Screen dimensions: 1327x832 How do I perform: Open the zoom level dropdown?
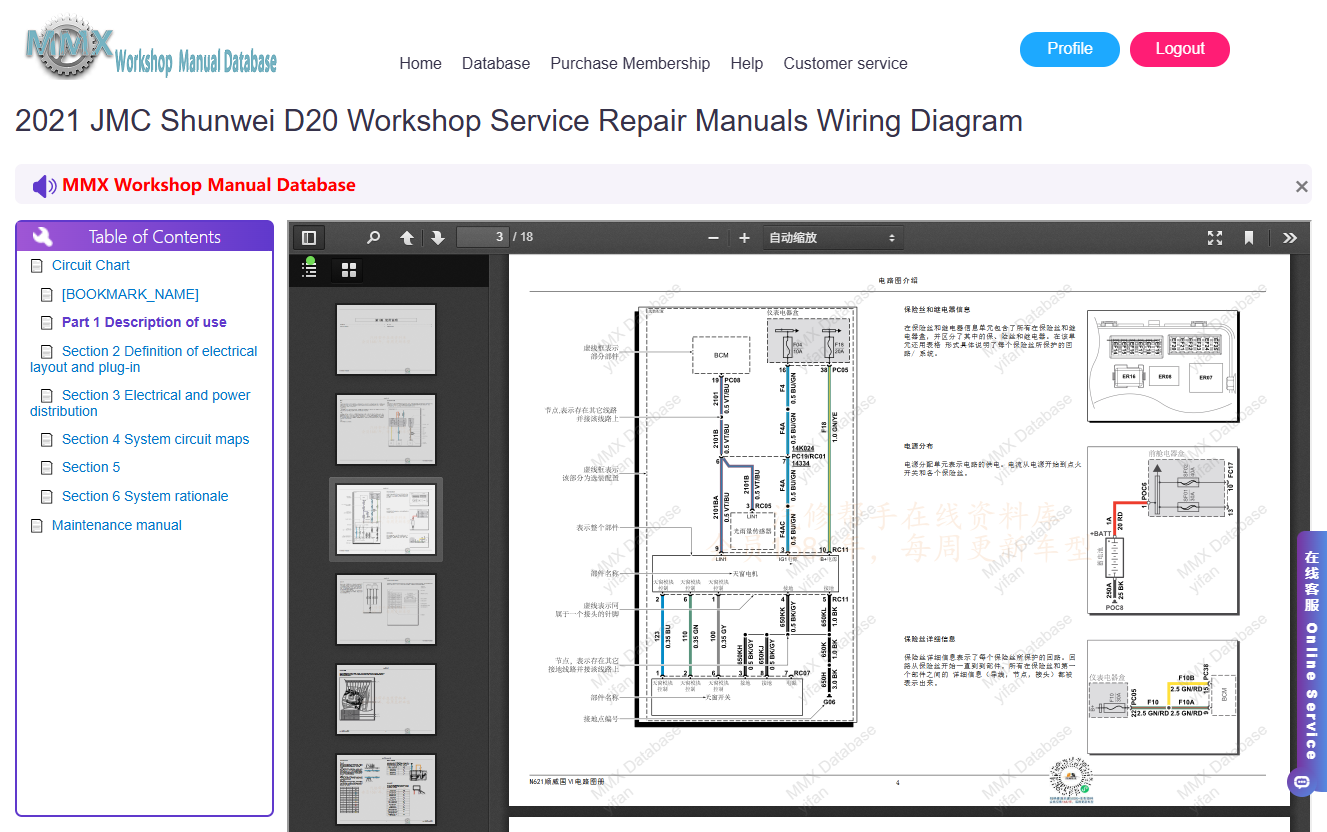tap(832, 238)
